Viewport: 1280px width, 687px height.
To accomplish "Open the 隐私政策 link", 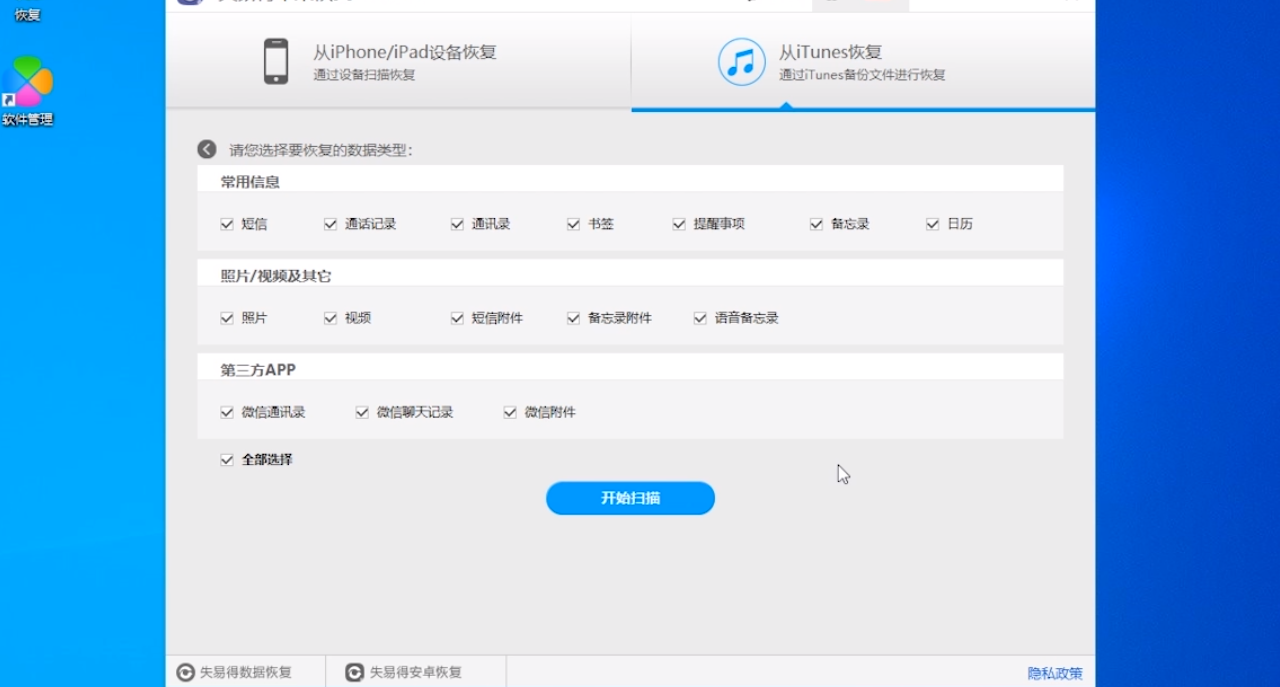I will [x=1055, y=674].
